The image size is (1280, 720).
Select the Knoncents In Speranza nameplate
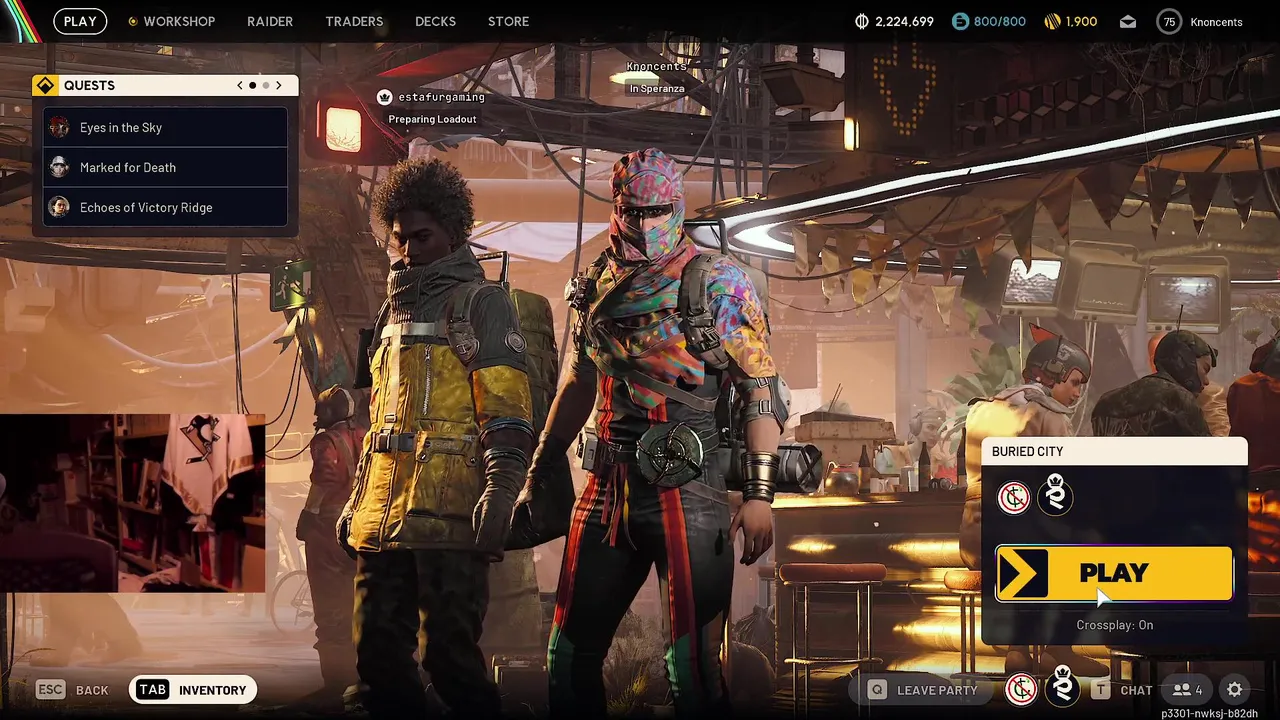pyautogui.click(x=657, y=77)
